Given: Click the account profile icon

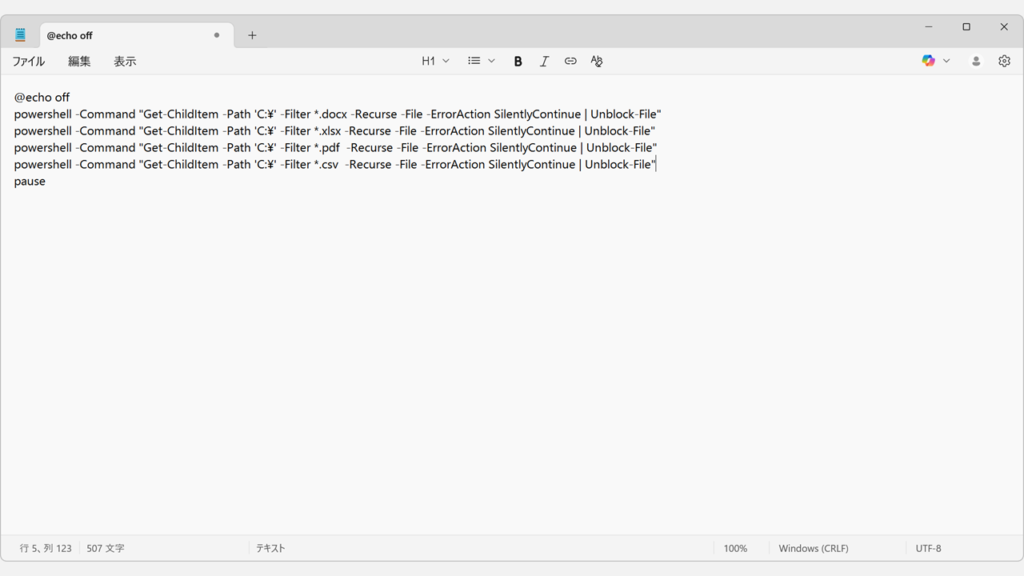Looking at the screenshot, I should pos(976,61).
